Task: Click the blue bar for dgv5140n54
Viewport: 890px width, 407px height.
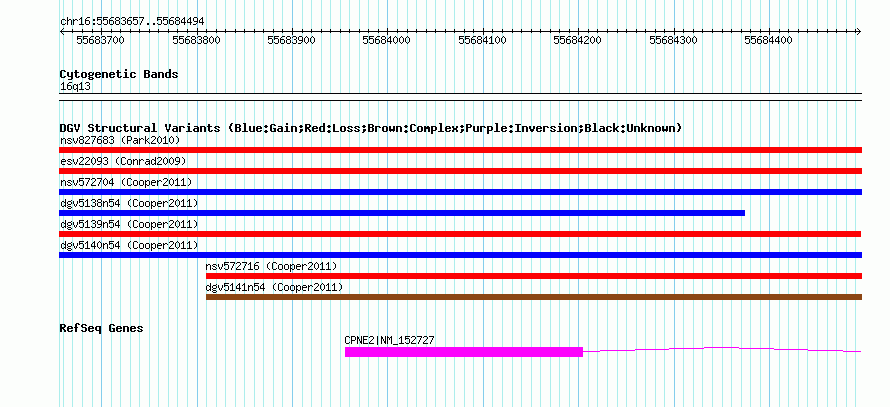Action: click(x=460, y=255)
